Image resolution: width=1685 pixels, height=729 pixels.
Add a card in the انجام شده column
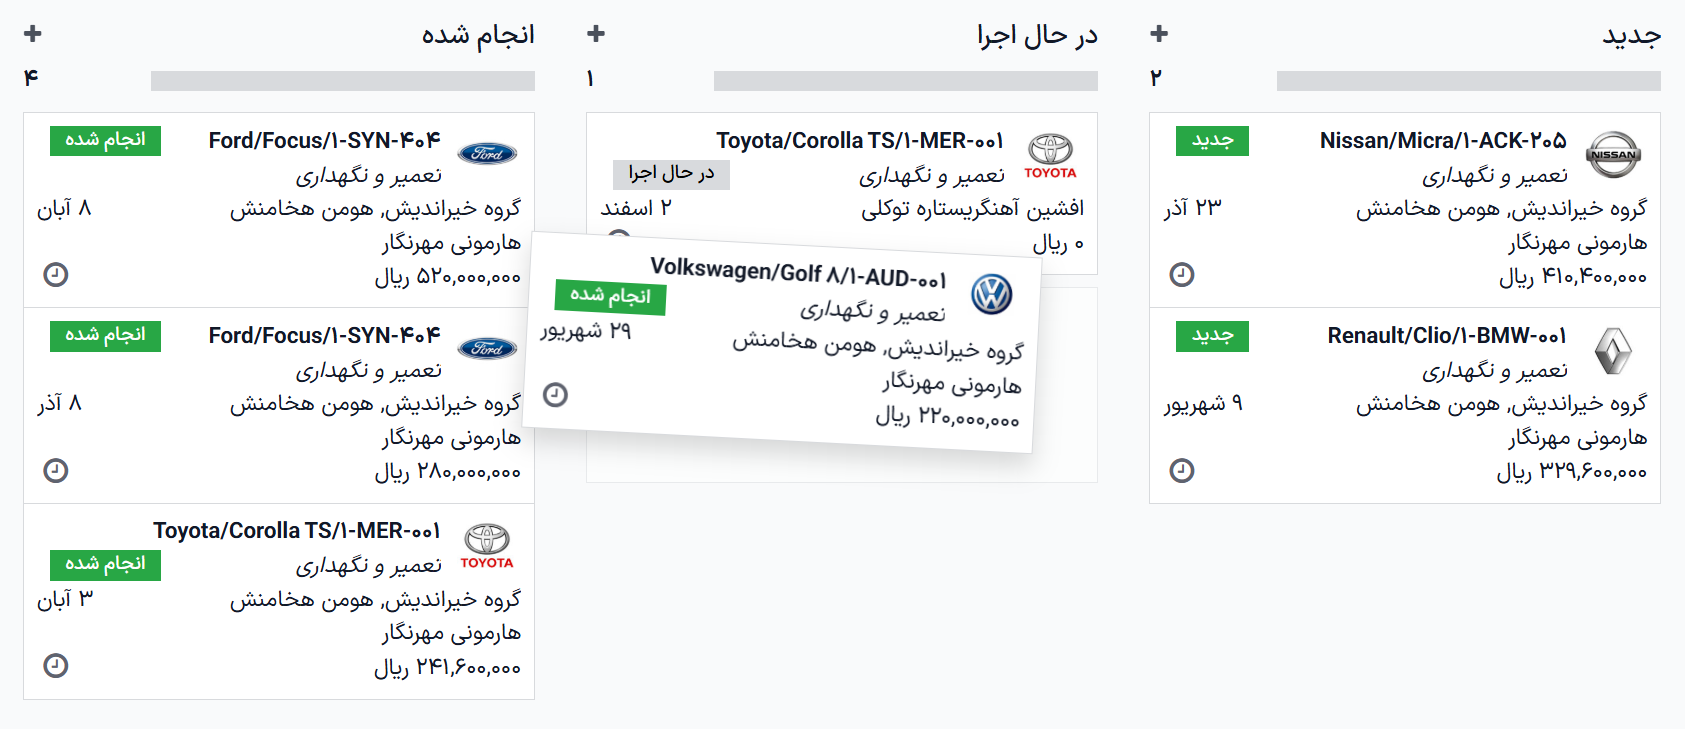pyautogui.click(x=33, y=34)
